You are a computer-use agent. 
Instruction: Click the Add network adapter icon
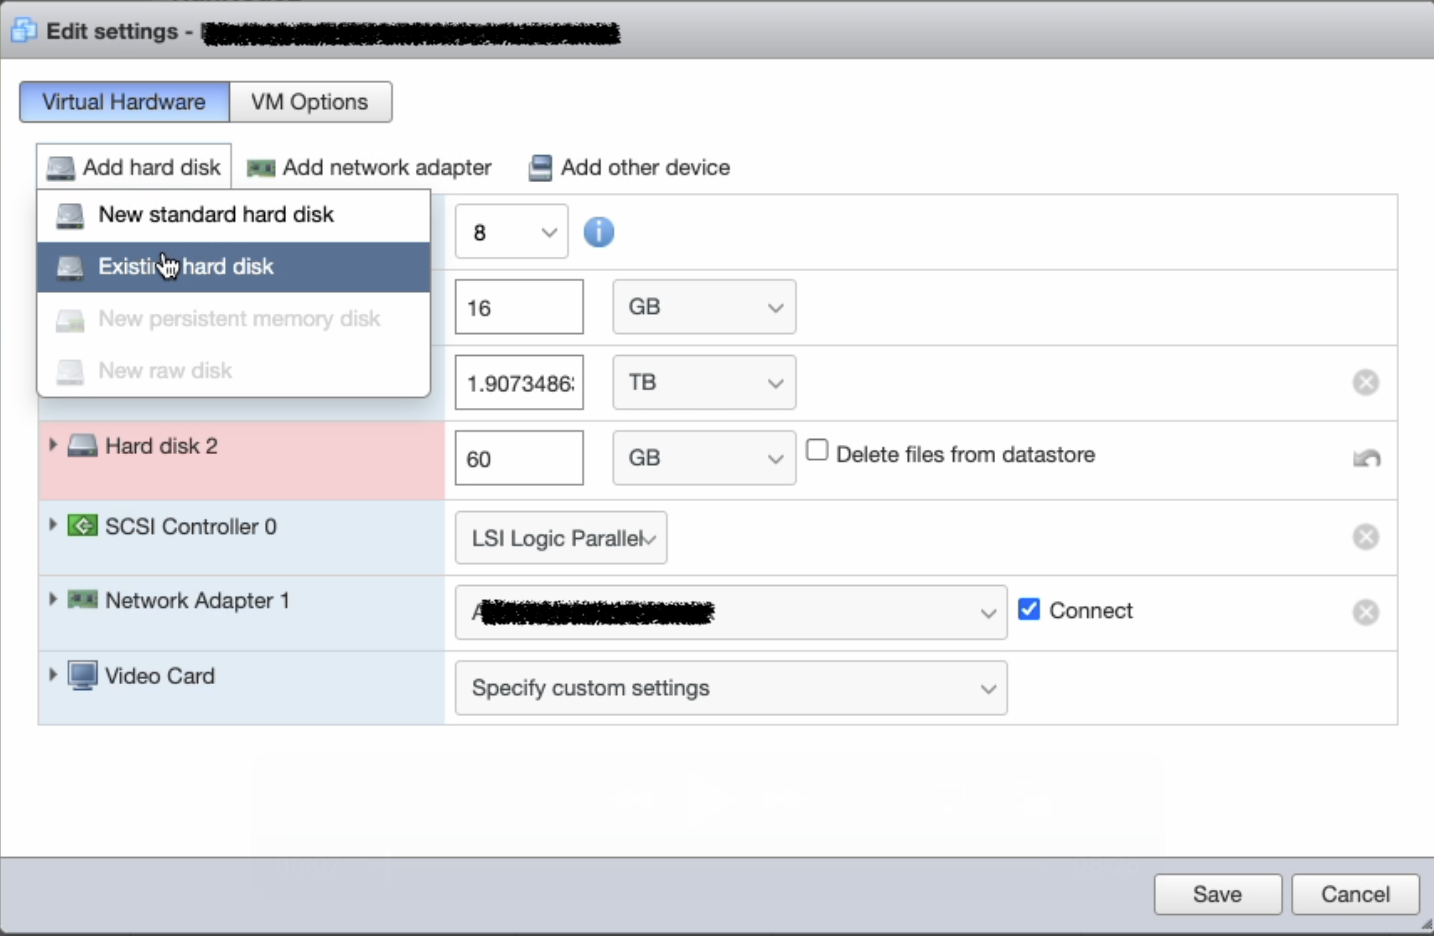click(261, 168)
